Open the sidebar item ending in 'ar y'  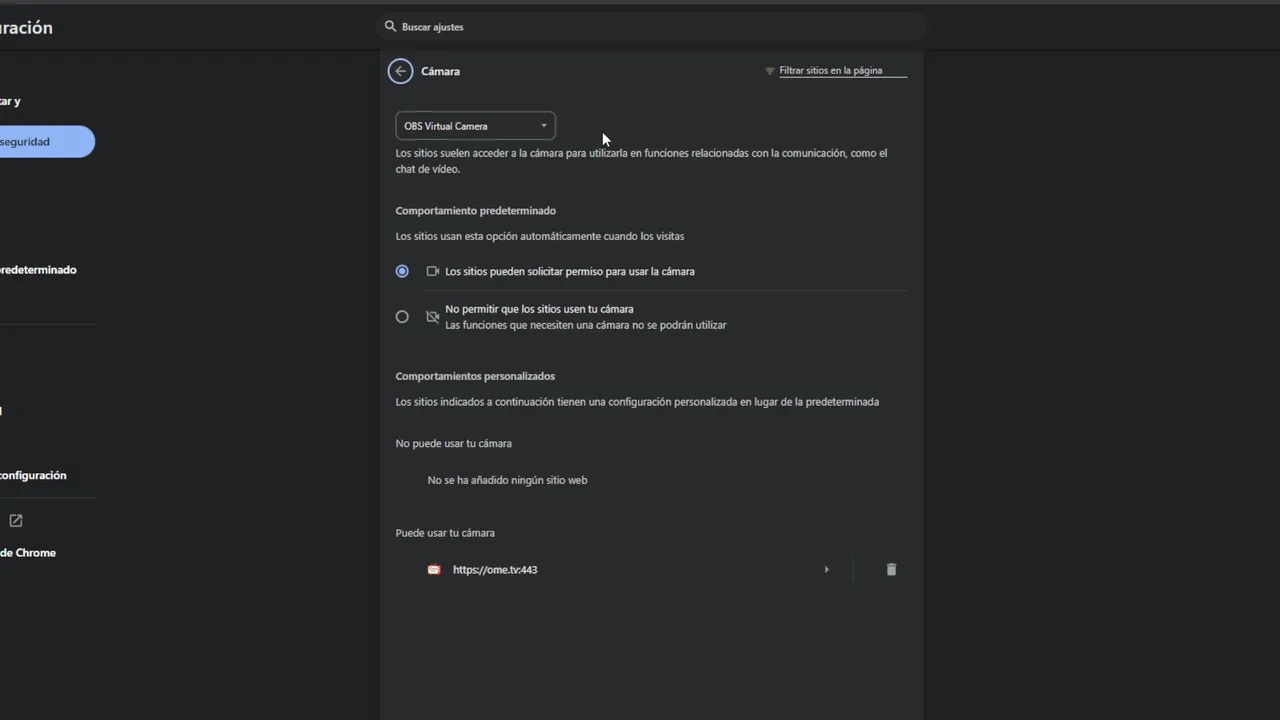coord(10,101)
